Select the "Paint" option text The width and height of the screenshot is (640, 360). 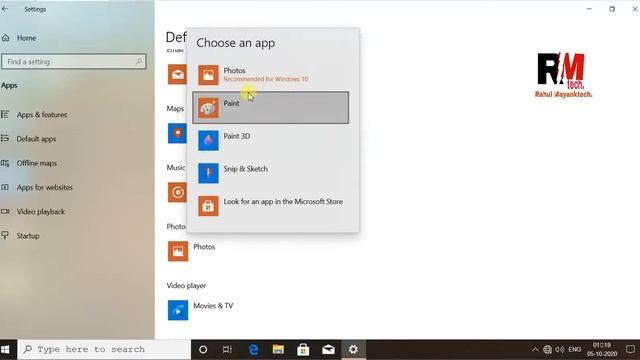tap(231, 103)
